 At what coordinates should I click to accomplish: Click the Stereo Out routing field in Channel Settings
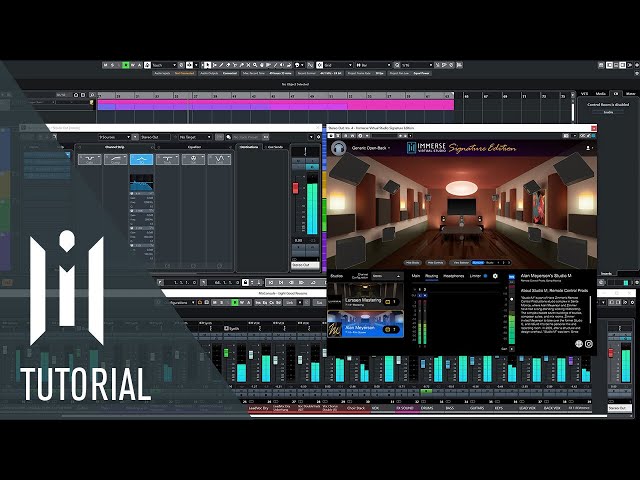point(155,137)
